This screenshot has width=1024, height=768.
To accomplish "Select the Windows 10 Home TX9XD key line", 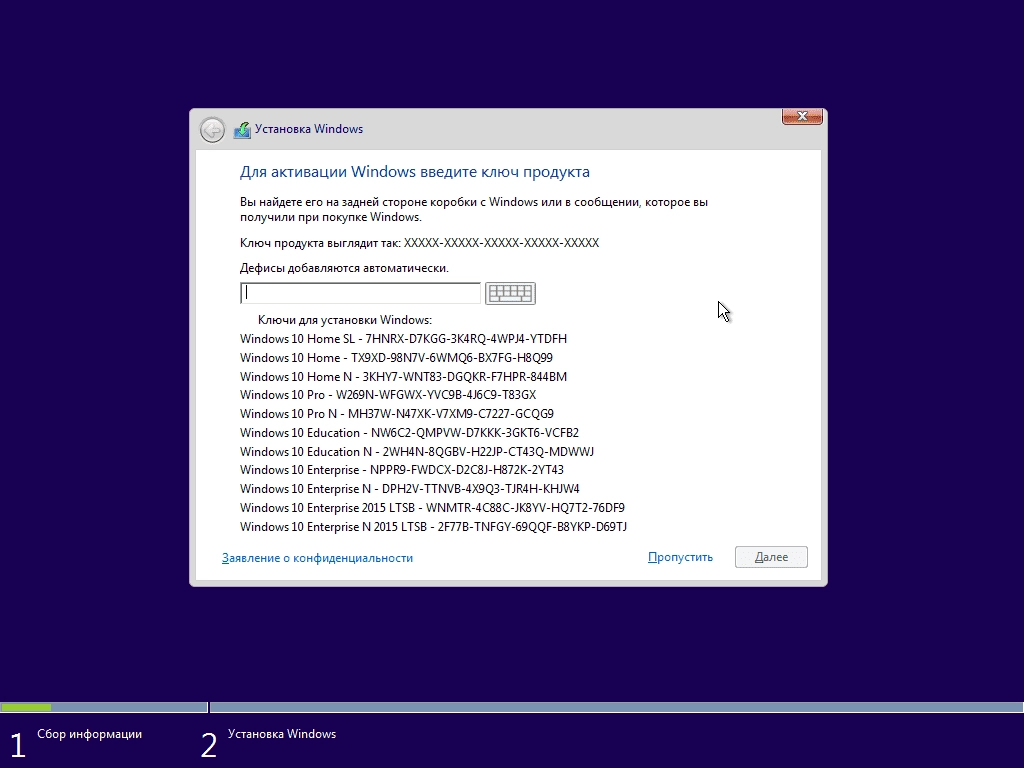I will point(396,358).
